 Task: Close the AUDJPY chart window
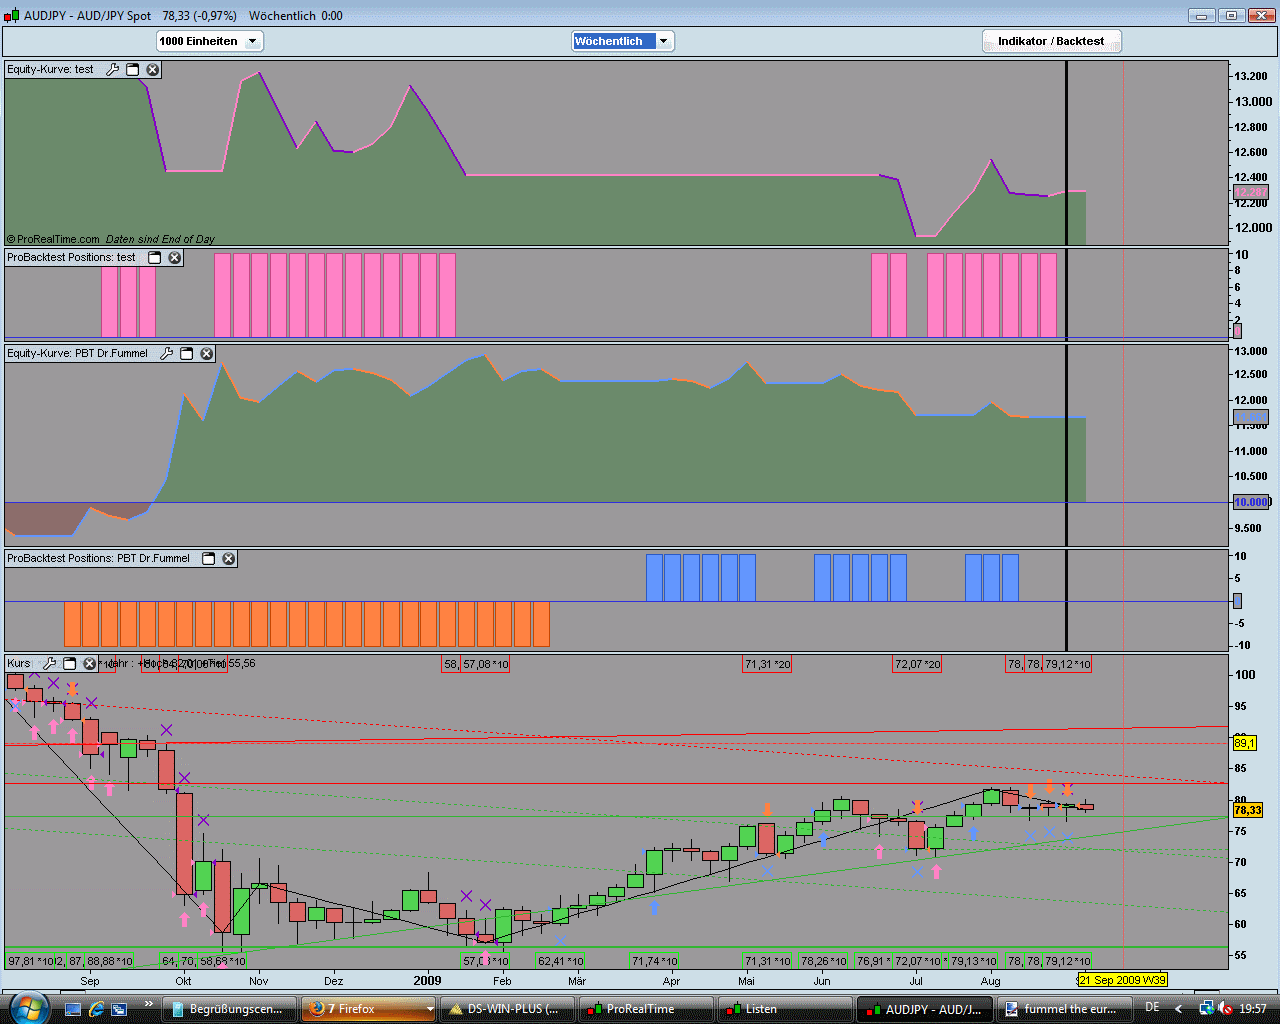coord(1261,15)
